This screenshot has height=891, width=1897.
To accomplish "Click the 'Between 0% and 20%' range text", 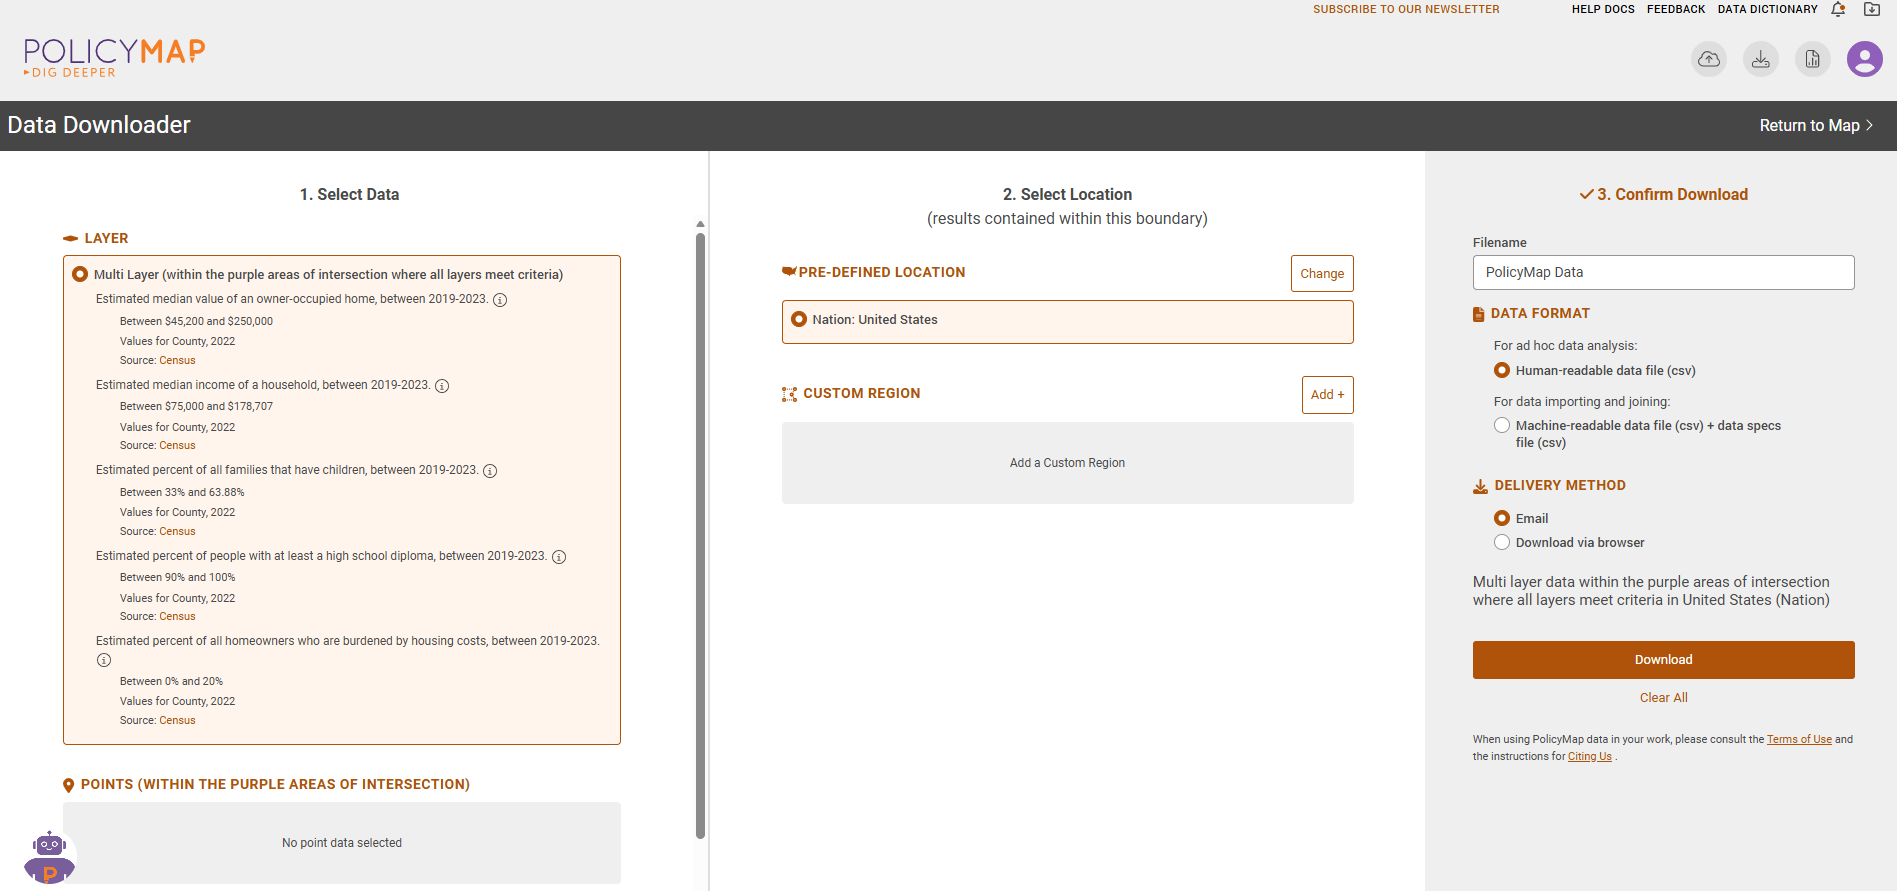I will tap(171, 682).
